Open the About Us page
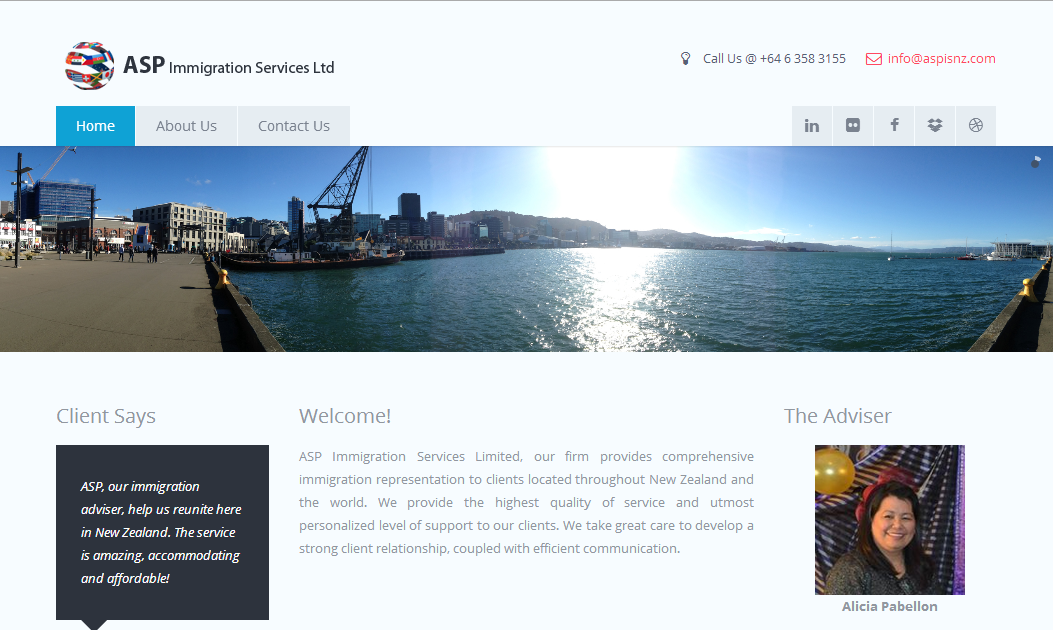The image size is (1053, 630). pyautogui.click(x=186, y=126)
